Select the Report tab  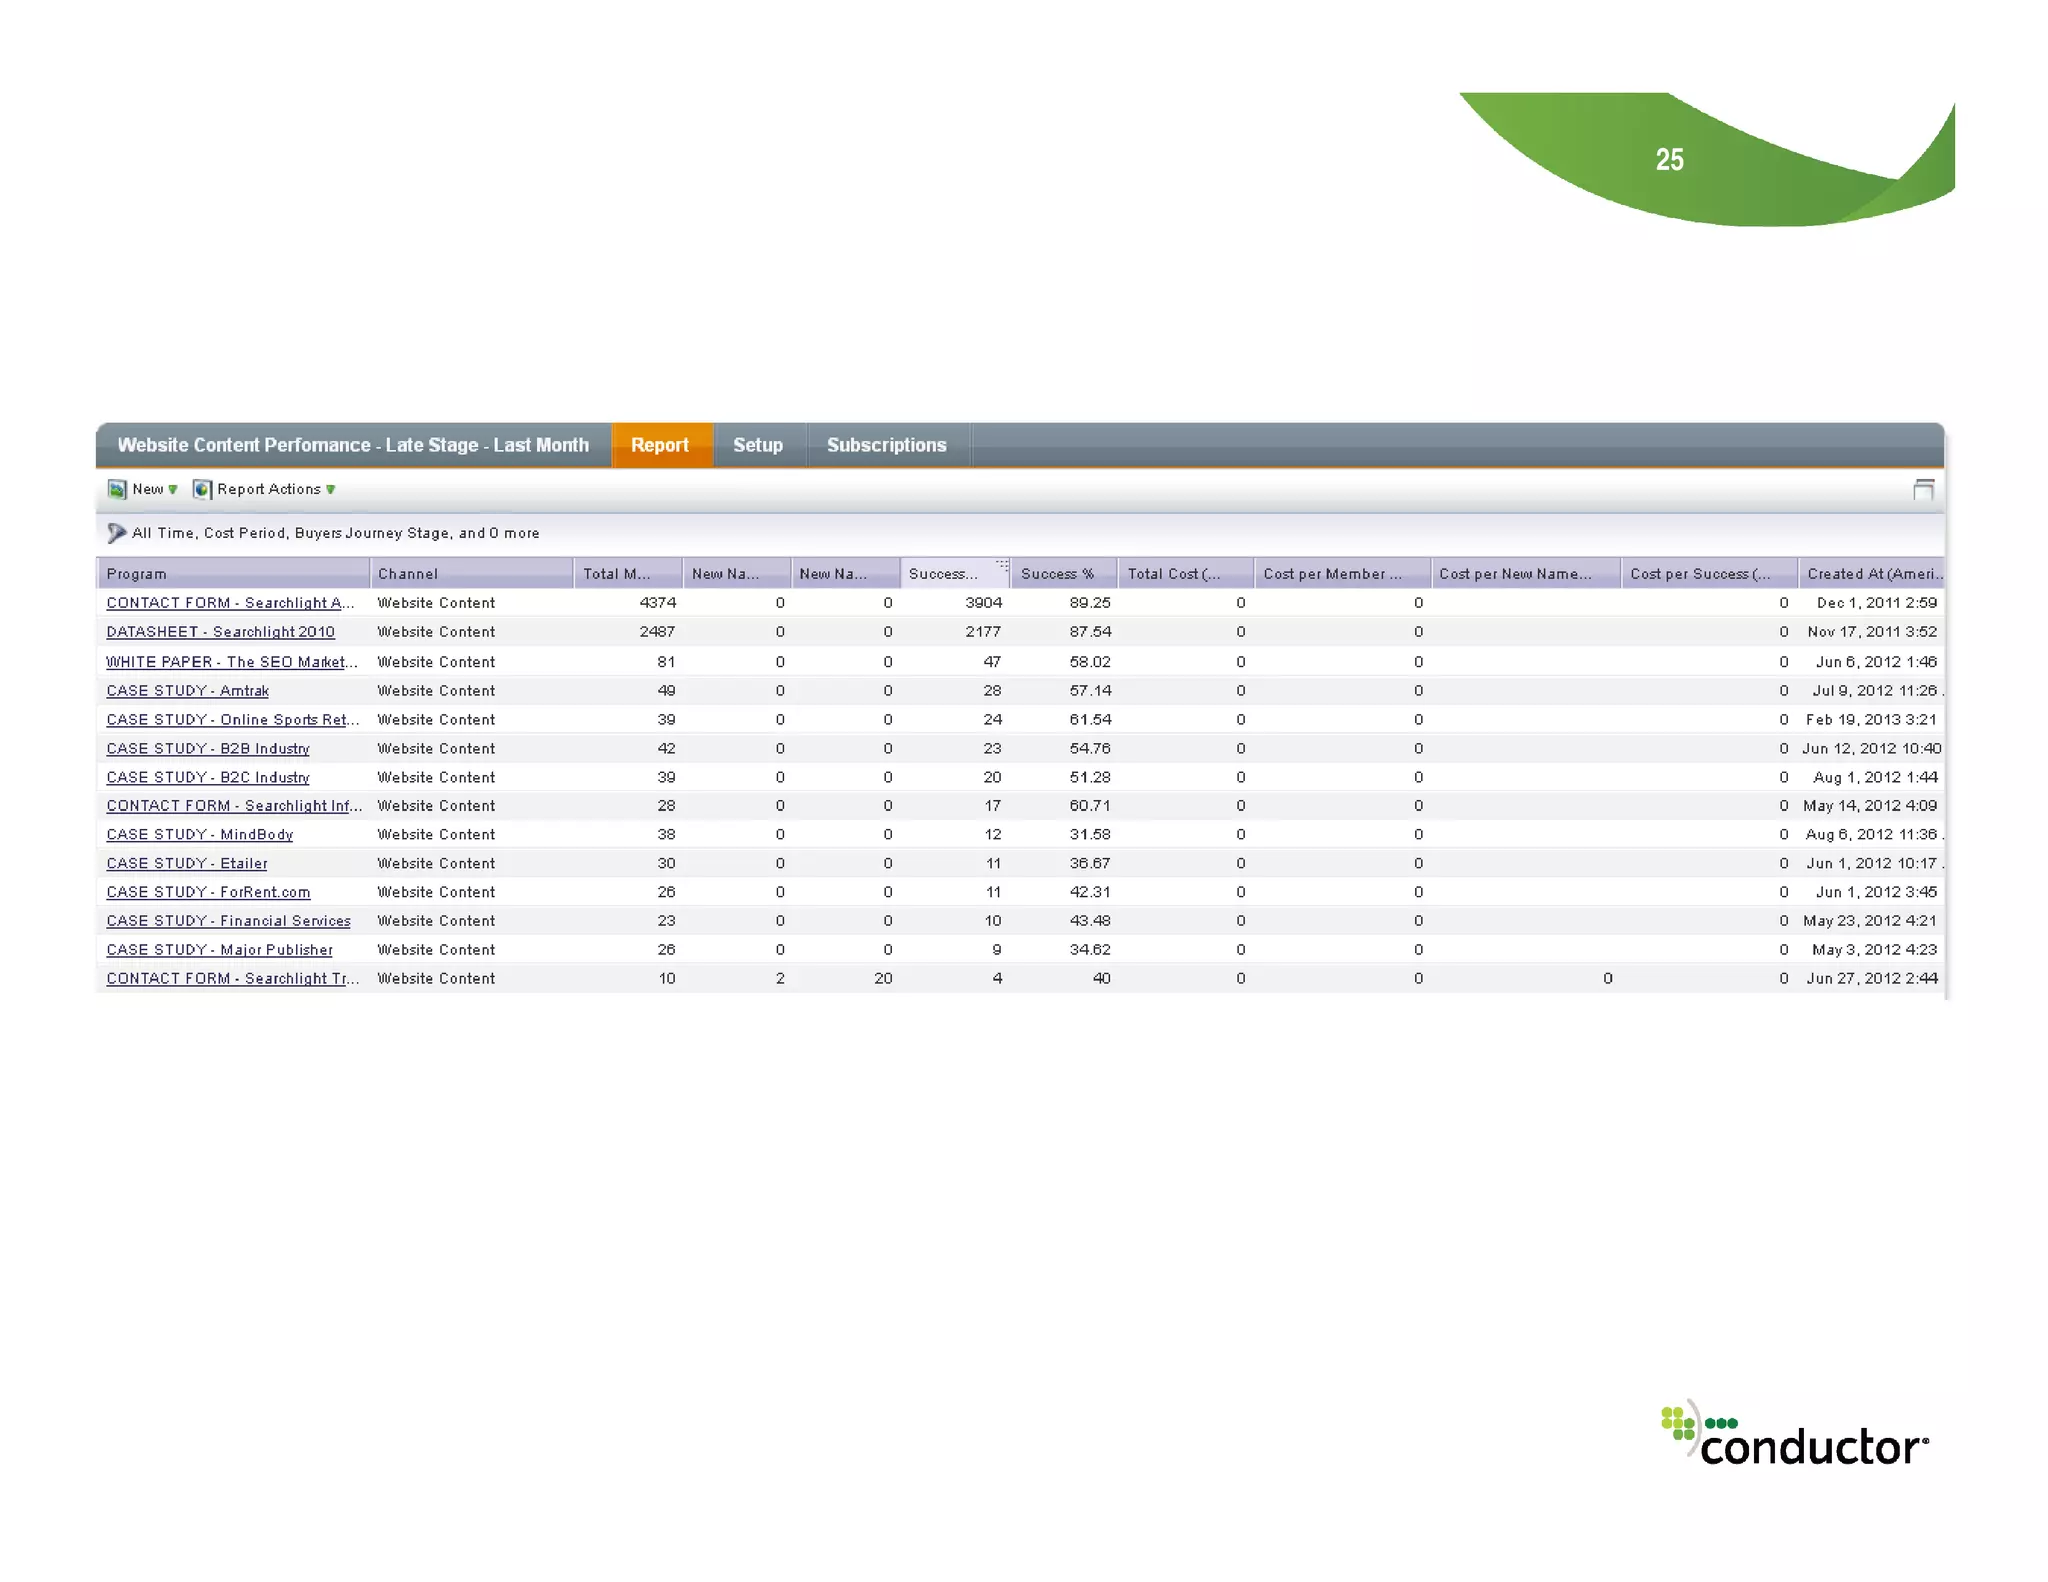[x=659, y=445]
